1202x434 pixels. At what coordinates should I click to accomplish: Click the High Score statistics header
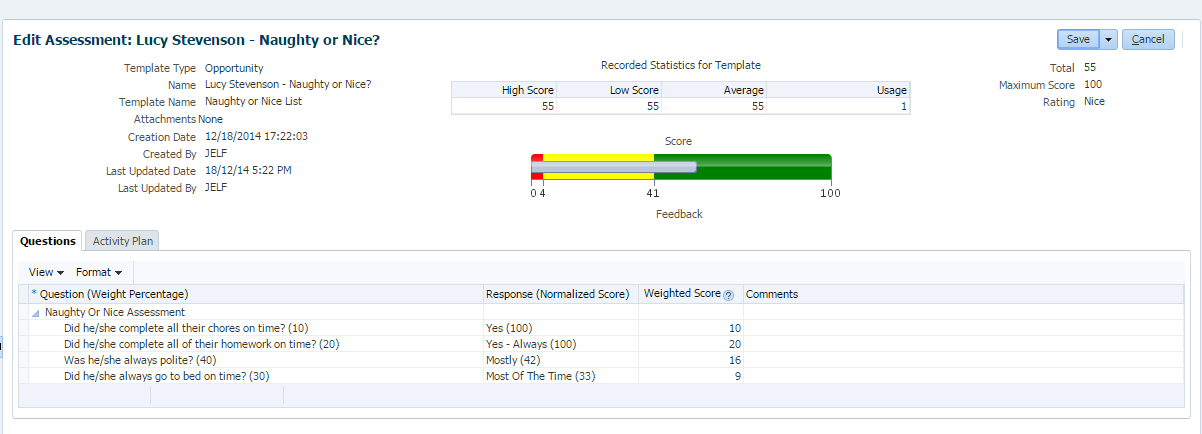click(x=504, y=90)
